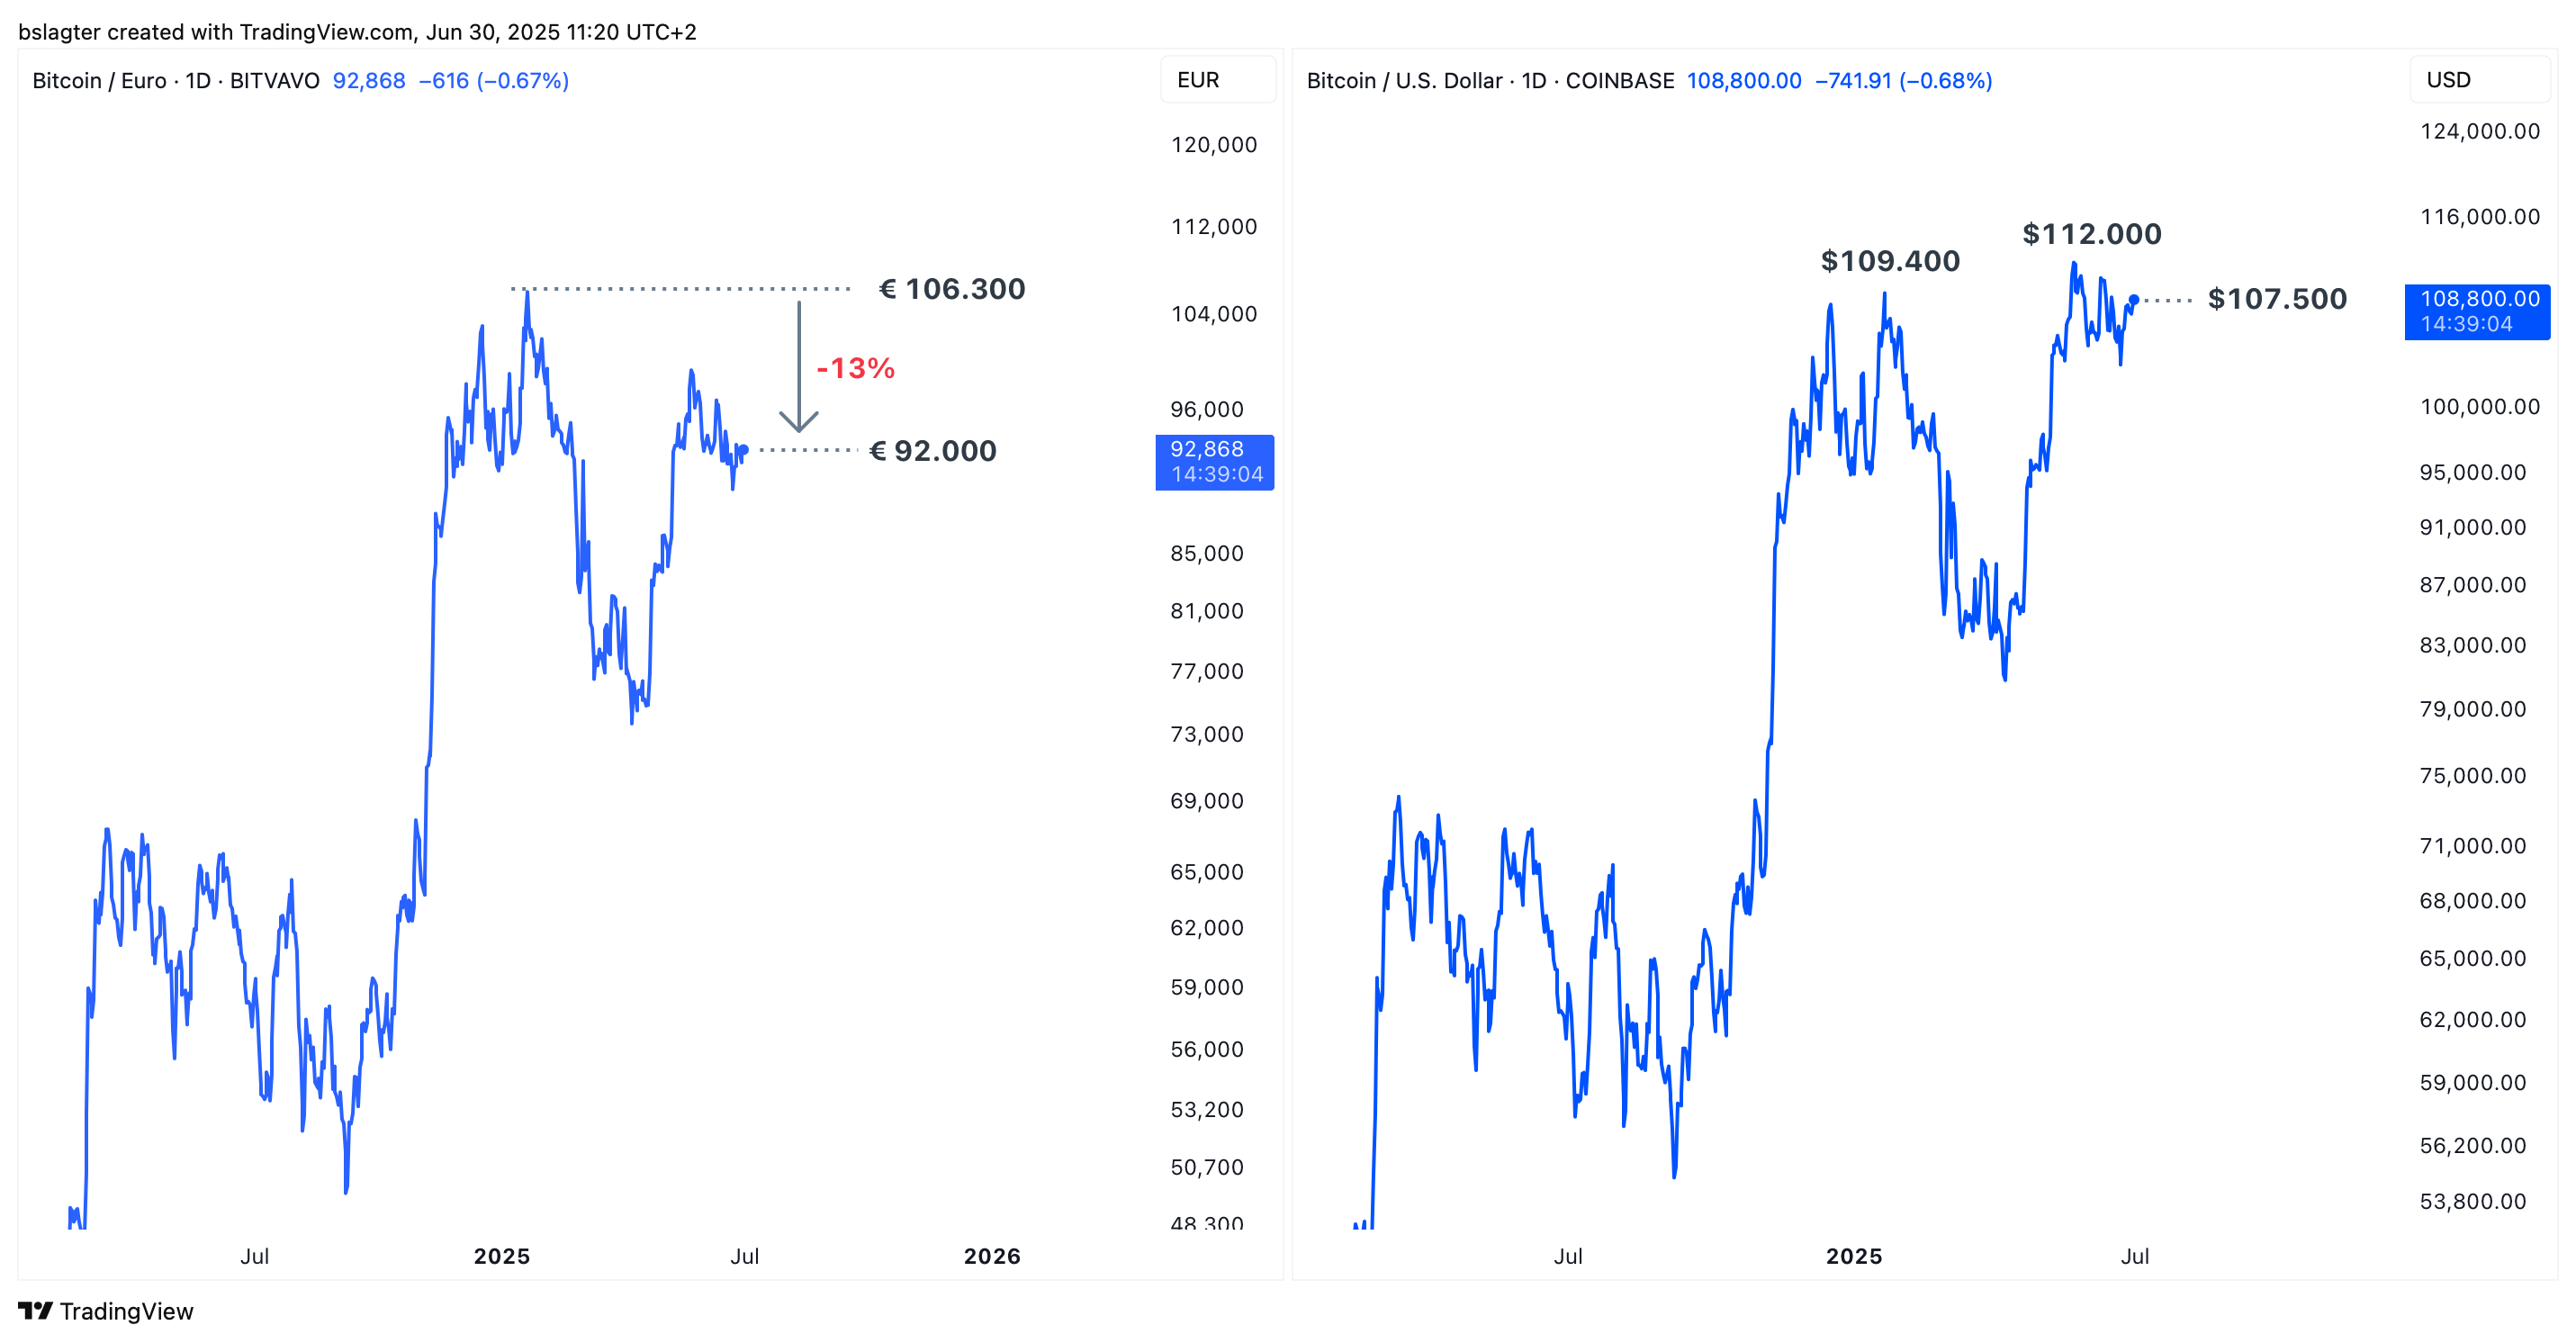Image resolution: width=2576 pixels, height=1343 pixels.
Task: Click the TradingView wordmark at bottom left
Action: (x=126, y=1311)
